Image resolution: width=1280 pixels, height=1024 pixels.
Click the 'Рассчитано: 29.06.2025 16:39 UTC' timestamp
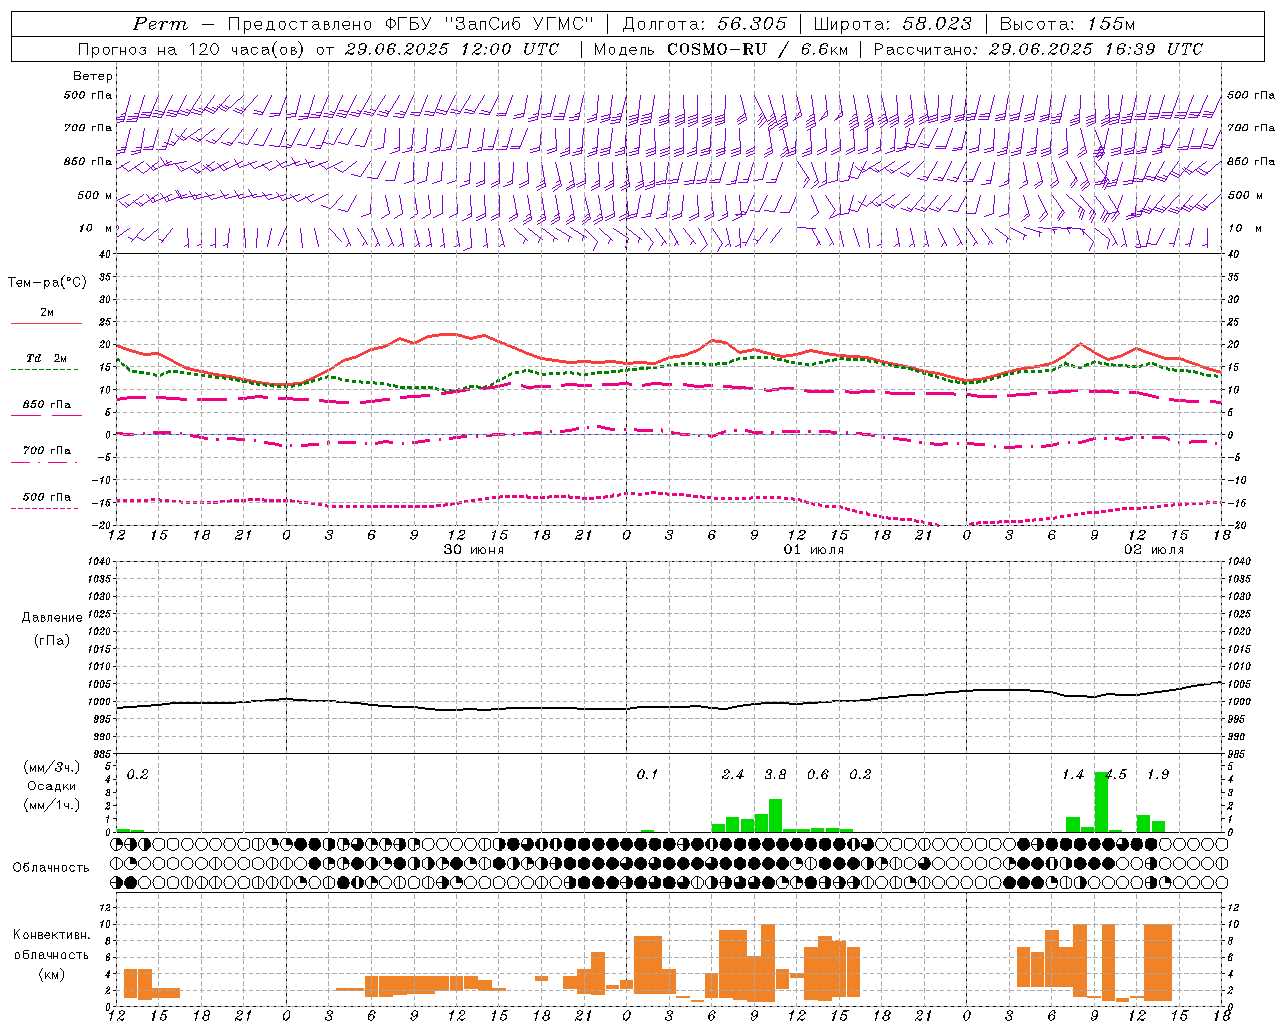(x=1038, y=49)
